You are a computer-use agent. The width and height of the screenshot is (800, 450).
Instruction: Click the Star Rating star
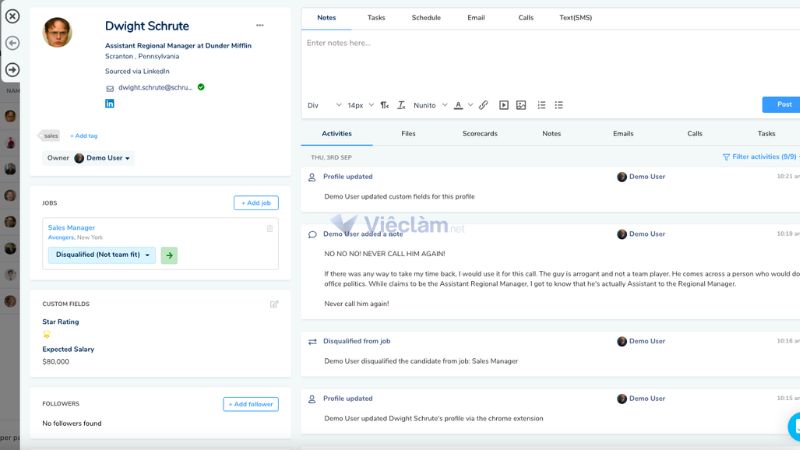pyautogui.click(x=46, y=335)
